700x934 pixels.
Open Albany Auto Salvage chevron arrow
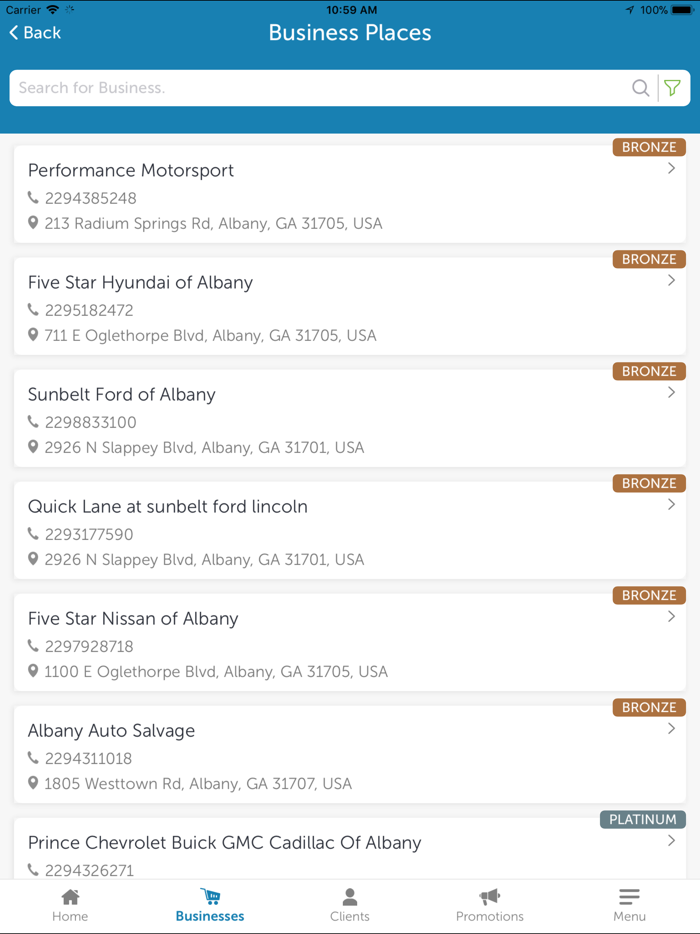(x=672, y=729)
